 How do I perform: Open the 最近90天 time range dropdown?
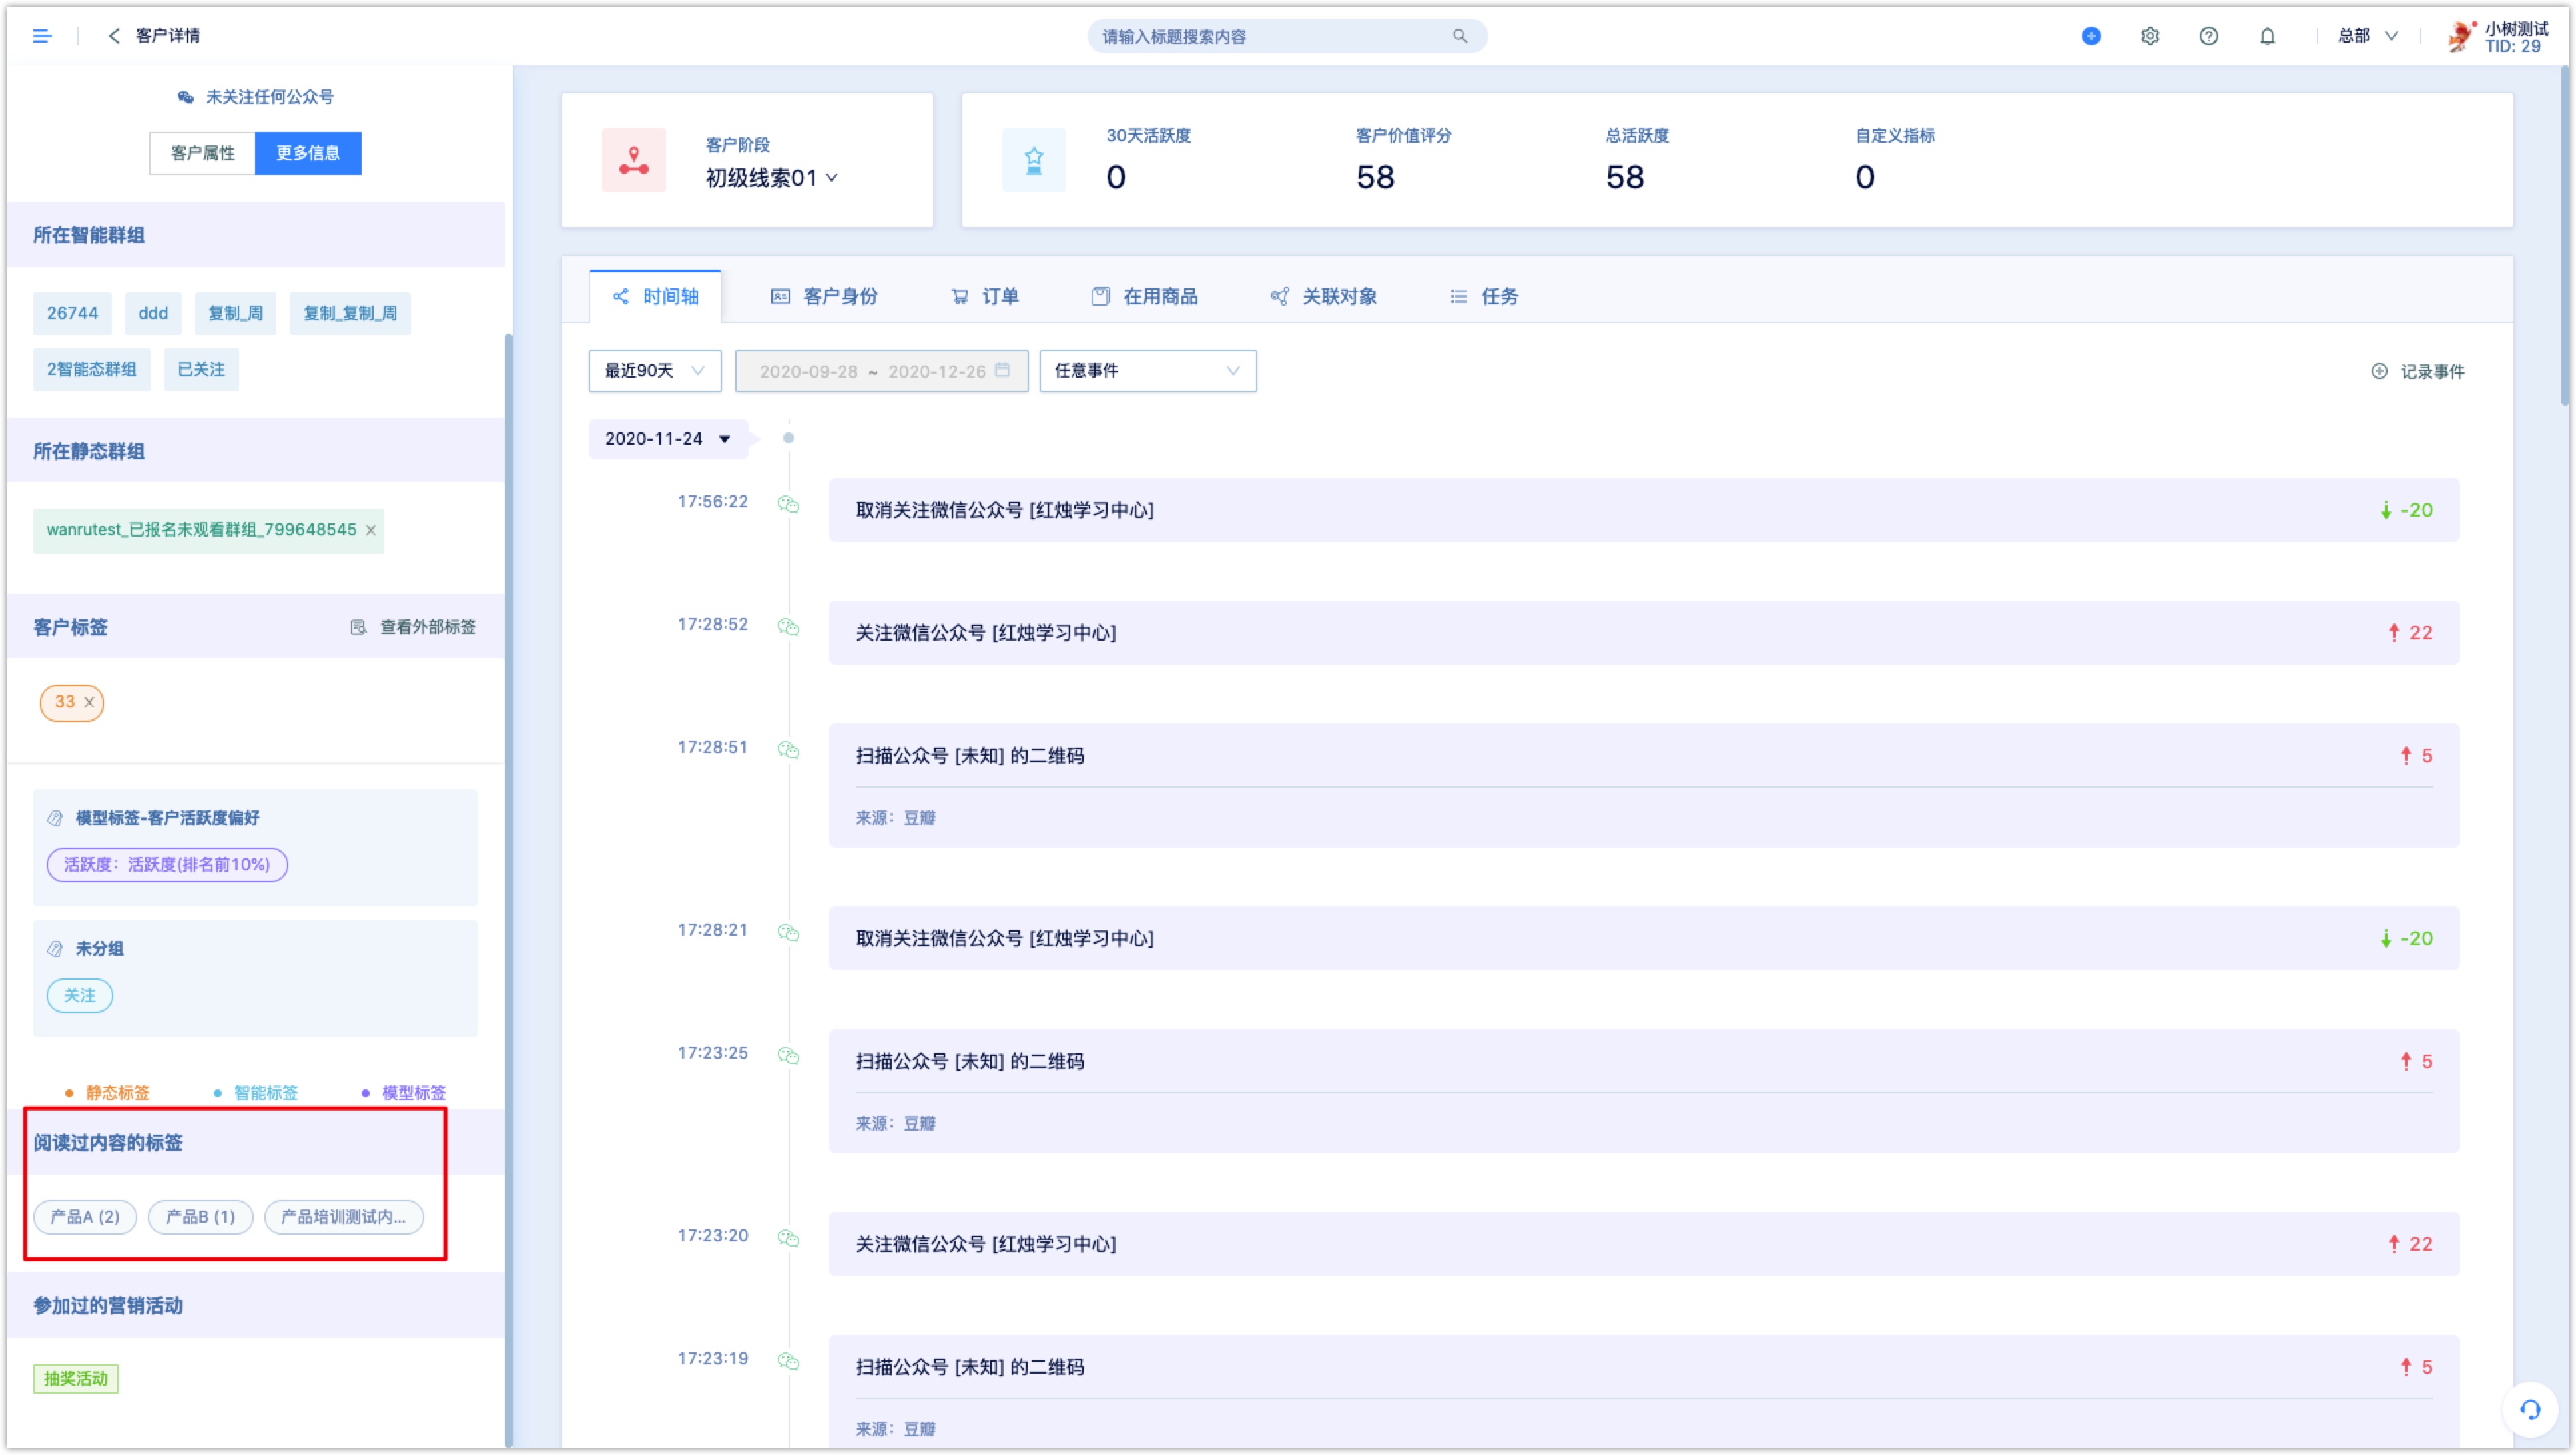point(655,371)
